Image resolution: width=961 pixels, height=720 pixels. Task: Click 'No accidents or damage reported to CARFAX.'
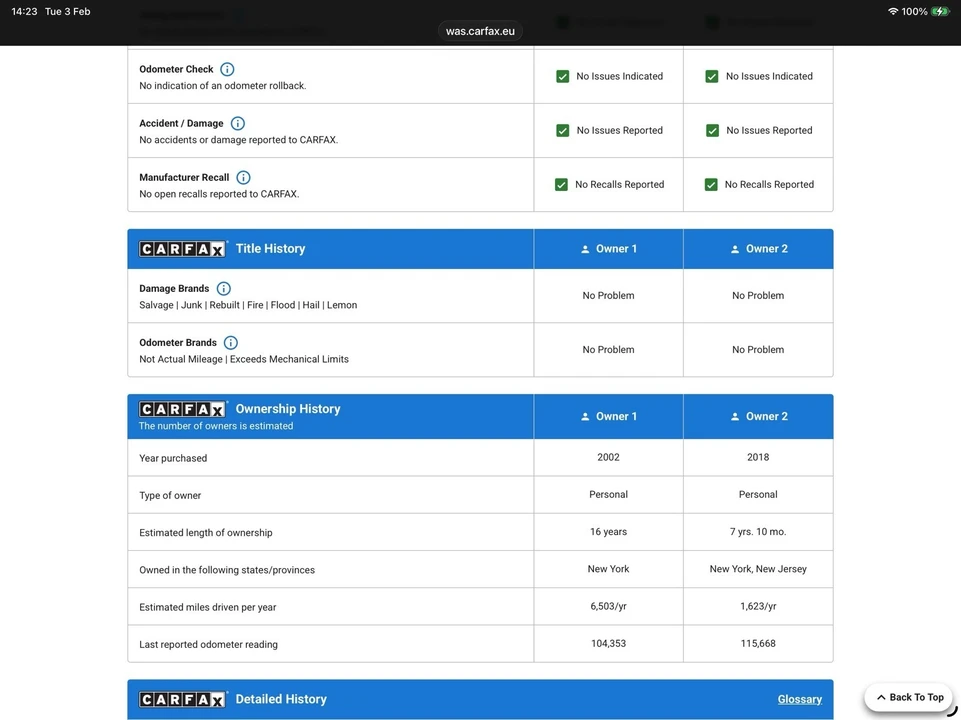point(238,140)
